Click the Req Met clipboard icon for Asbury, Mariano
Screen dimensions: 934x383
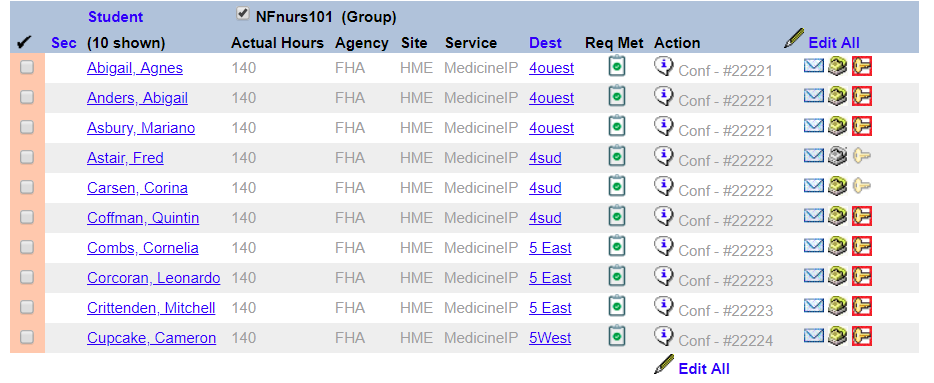click(x=617, y=126)
